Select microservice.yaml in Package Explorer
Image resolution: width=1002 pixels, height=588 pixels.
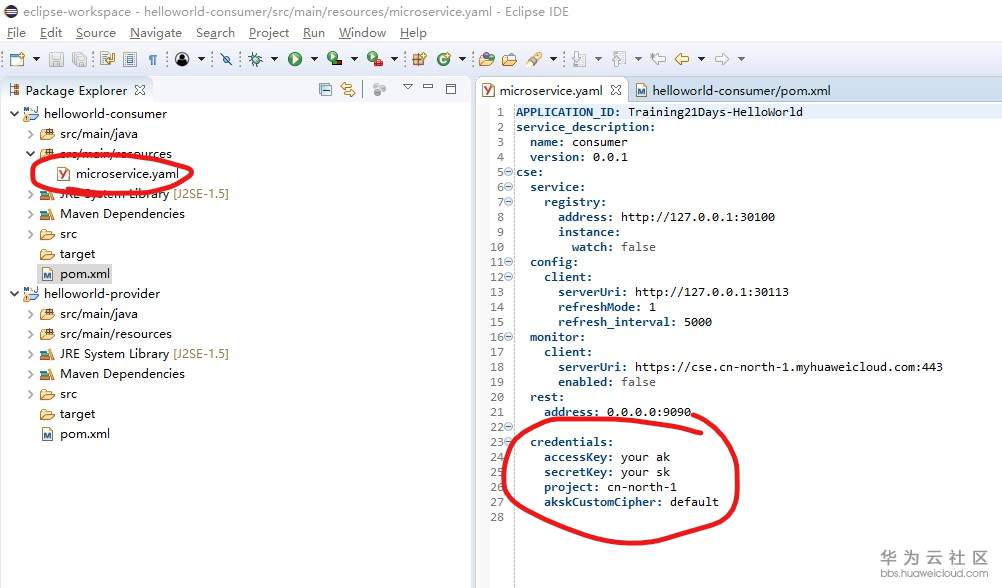pos(127,174)
